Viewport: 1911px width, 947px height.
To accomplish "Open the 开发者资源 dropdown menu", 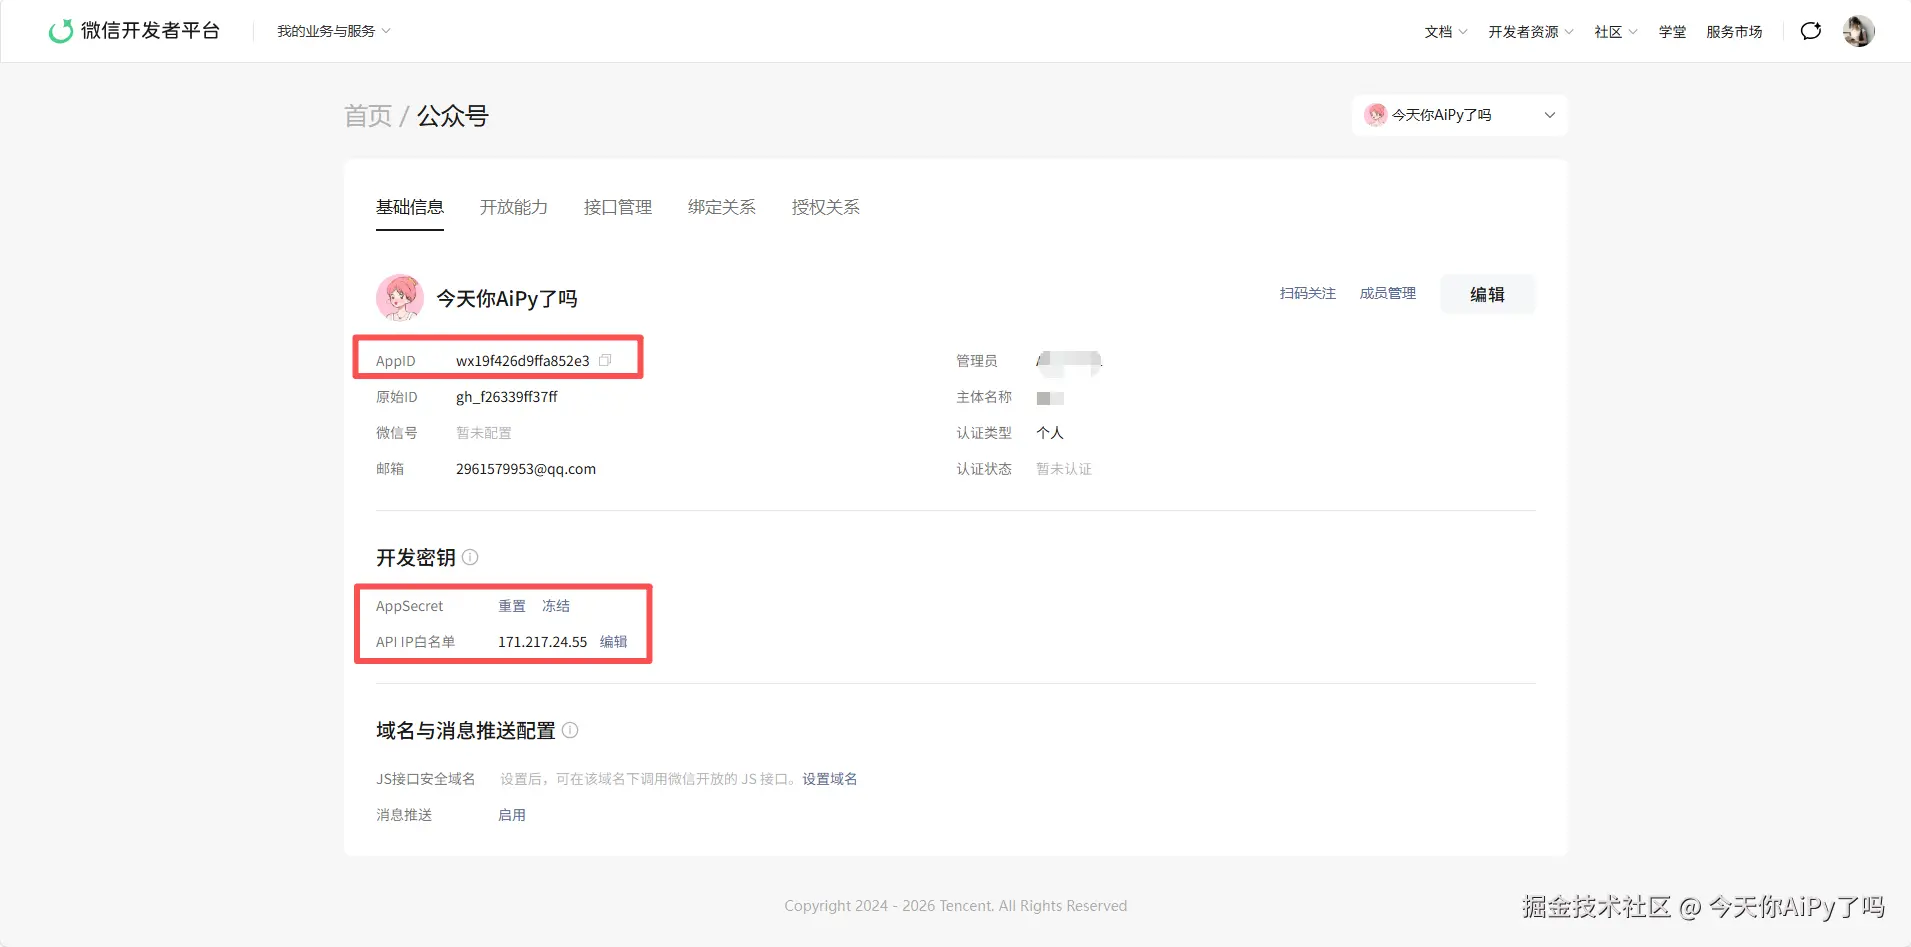I will pos(1531,32).
